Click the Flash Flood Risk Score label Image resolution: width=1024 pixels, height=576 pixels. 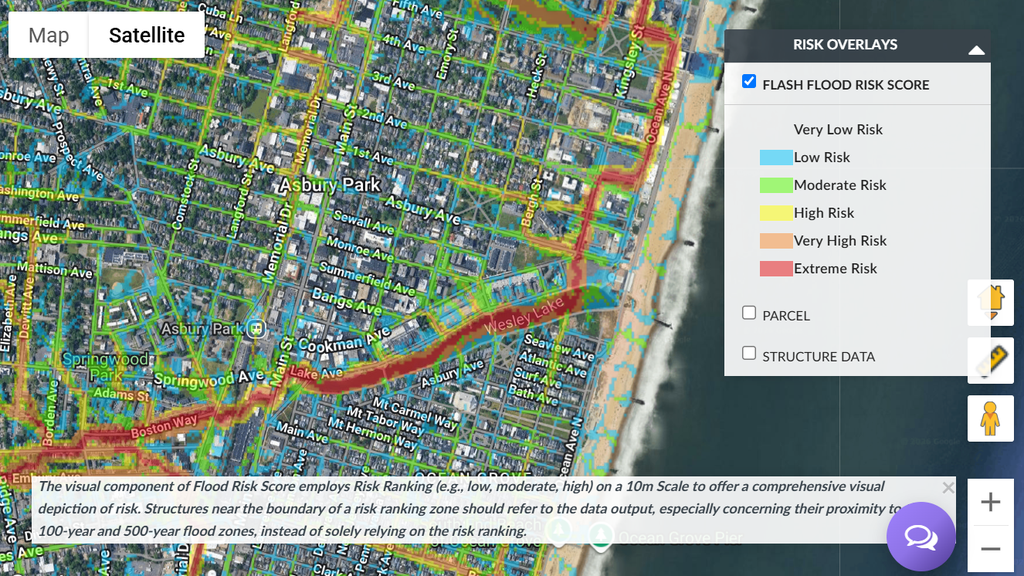[846, 85]
